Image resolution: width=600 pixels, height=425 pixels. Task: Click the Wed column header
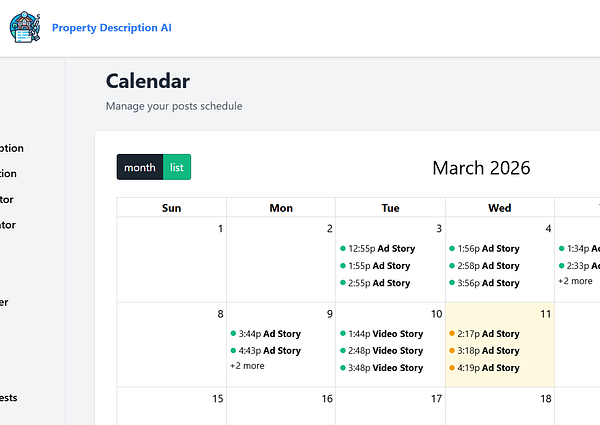coord(500,208)
